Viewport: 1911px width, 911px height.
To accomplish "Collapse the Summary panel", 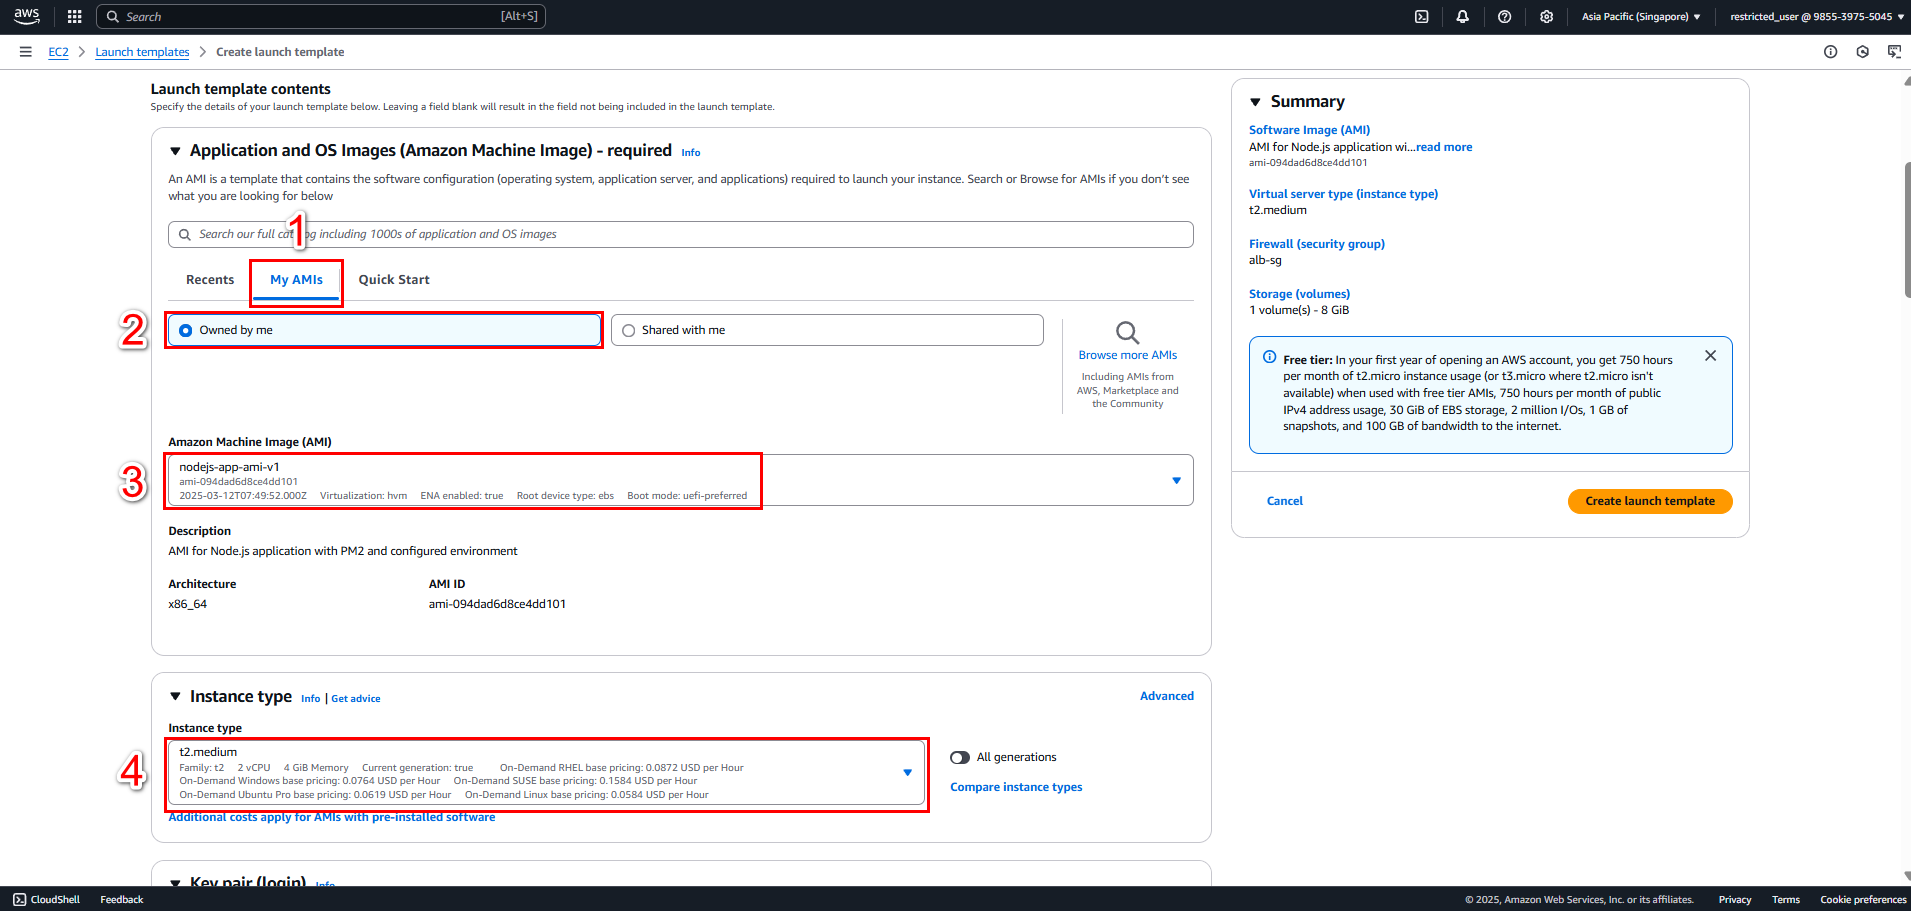I will (1255, 102).
